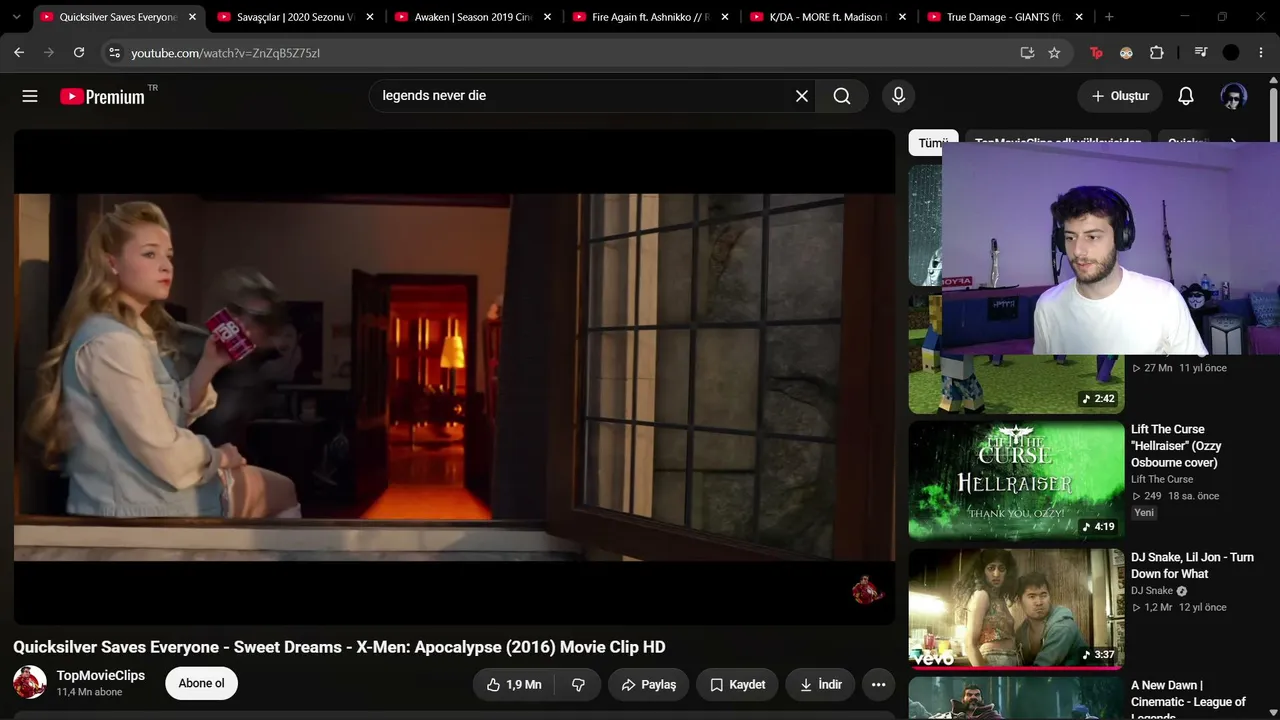Close the Quicksilver Saves Everyone tab

coord(192,17)
